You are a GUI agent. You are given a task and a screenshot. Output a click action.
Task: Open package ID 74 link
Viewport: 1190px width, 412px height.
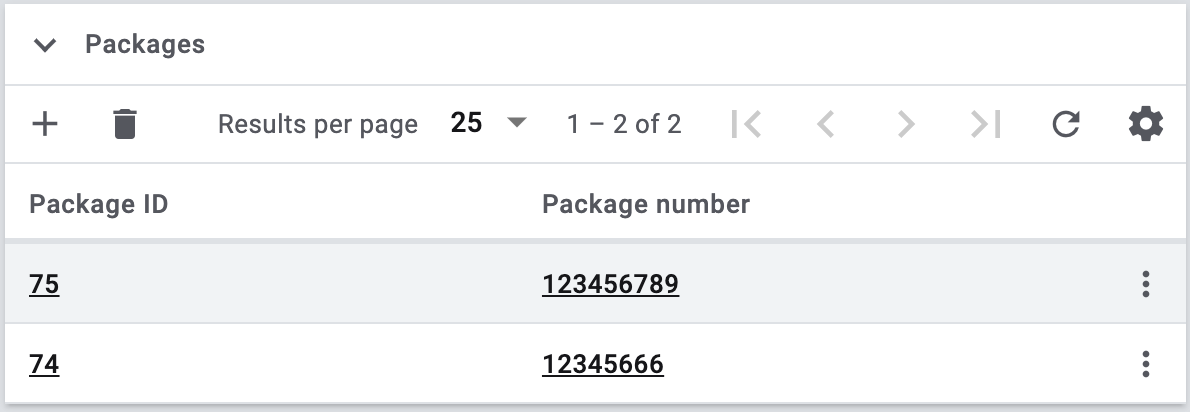click(x=44, y=365)
